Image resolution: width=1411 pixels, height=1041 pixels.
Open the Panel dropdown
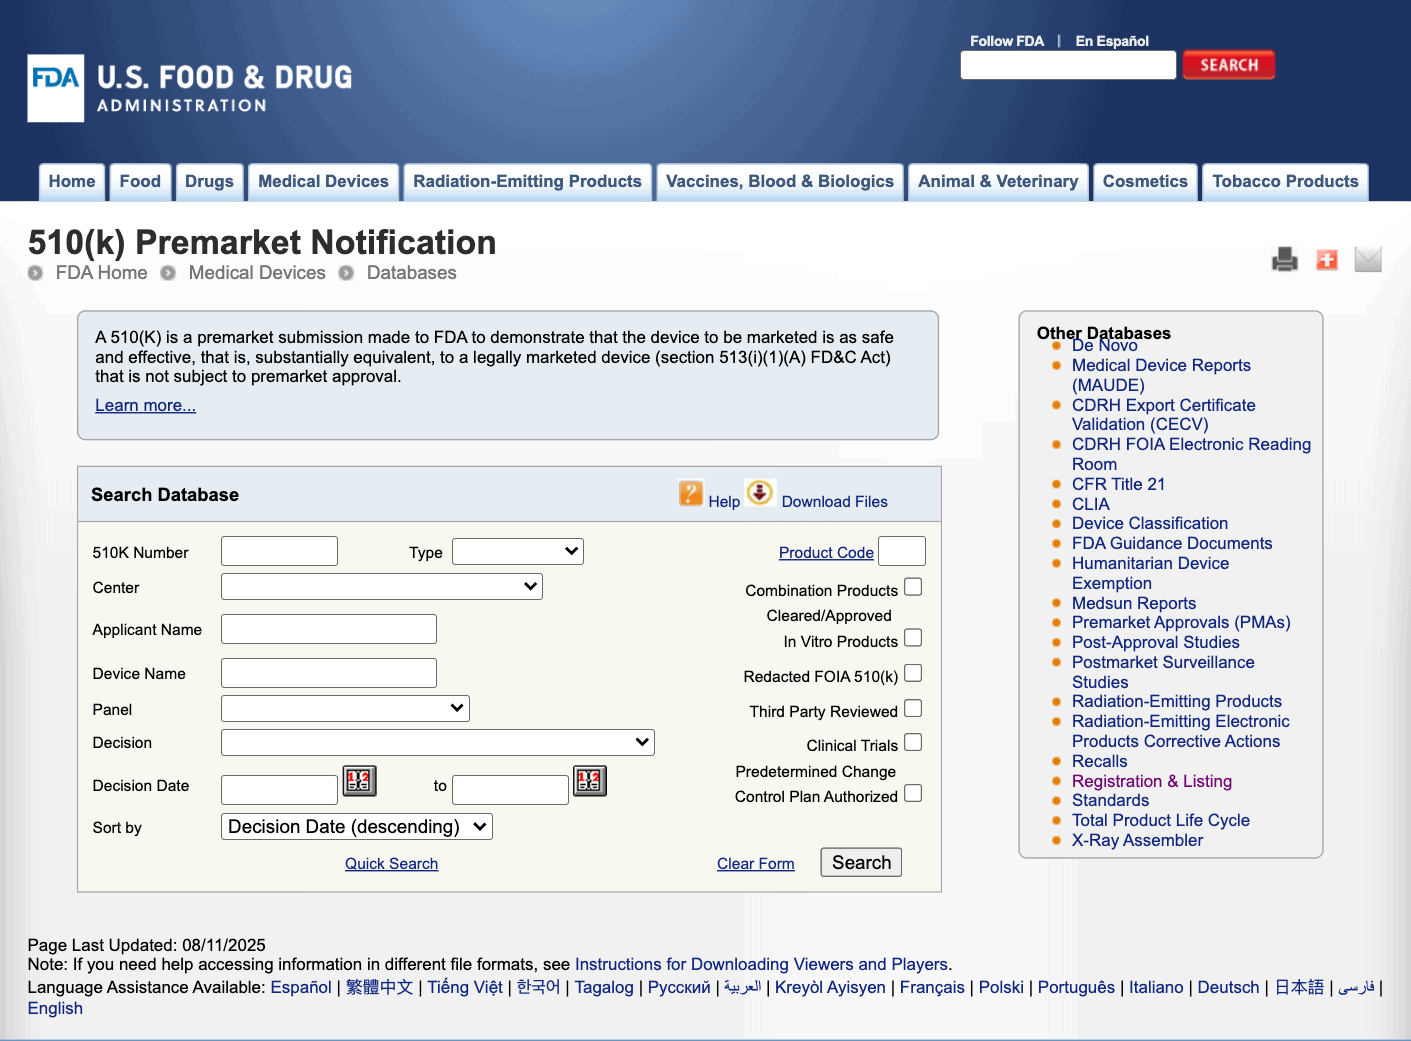(x=344, y=708)
